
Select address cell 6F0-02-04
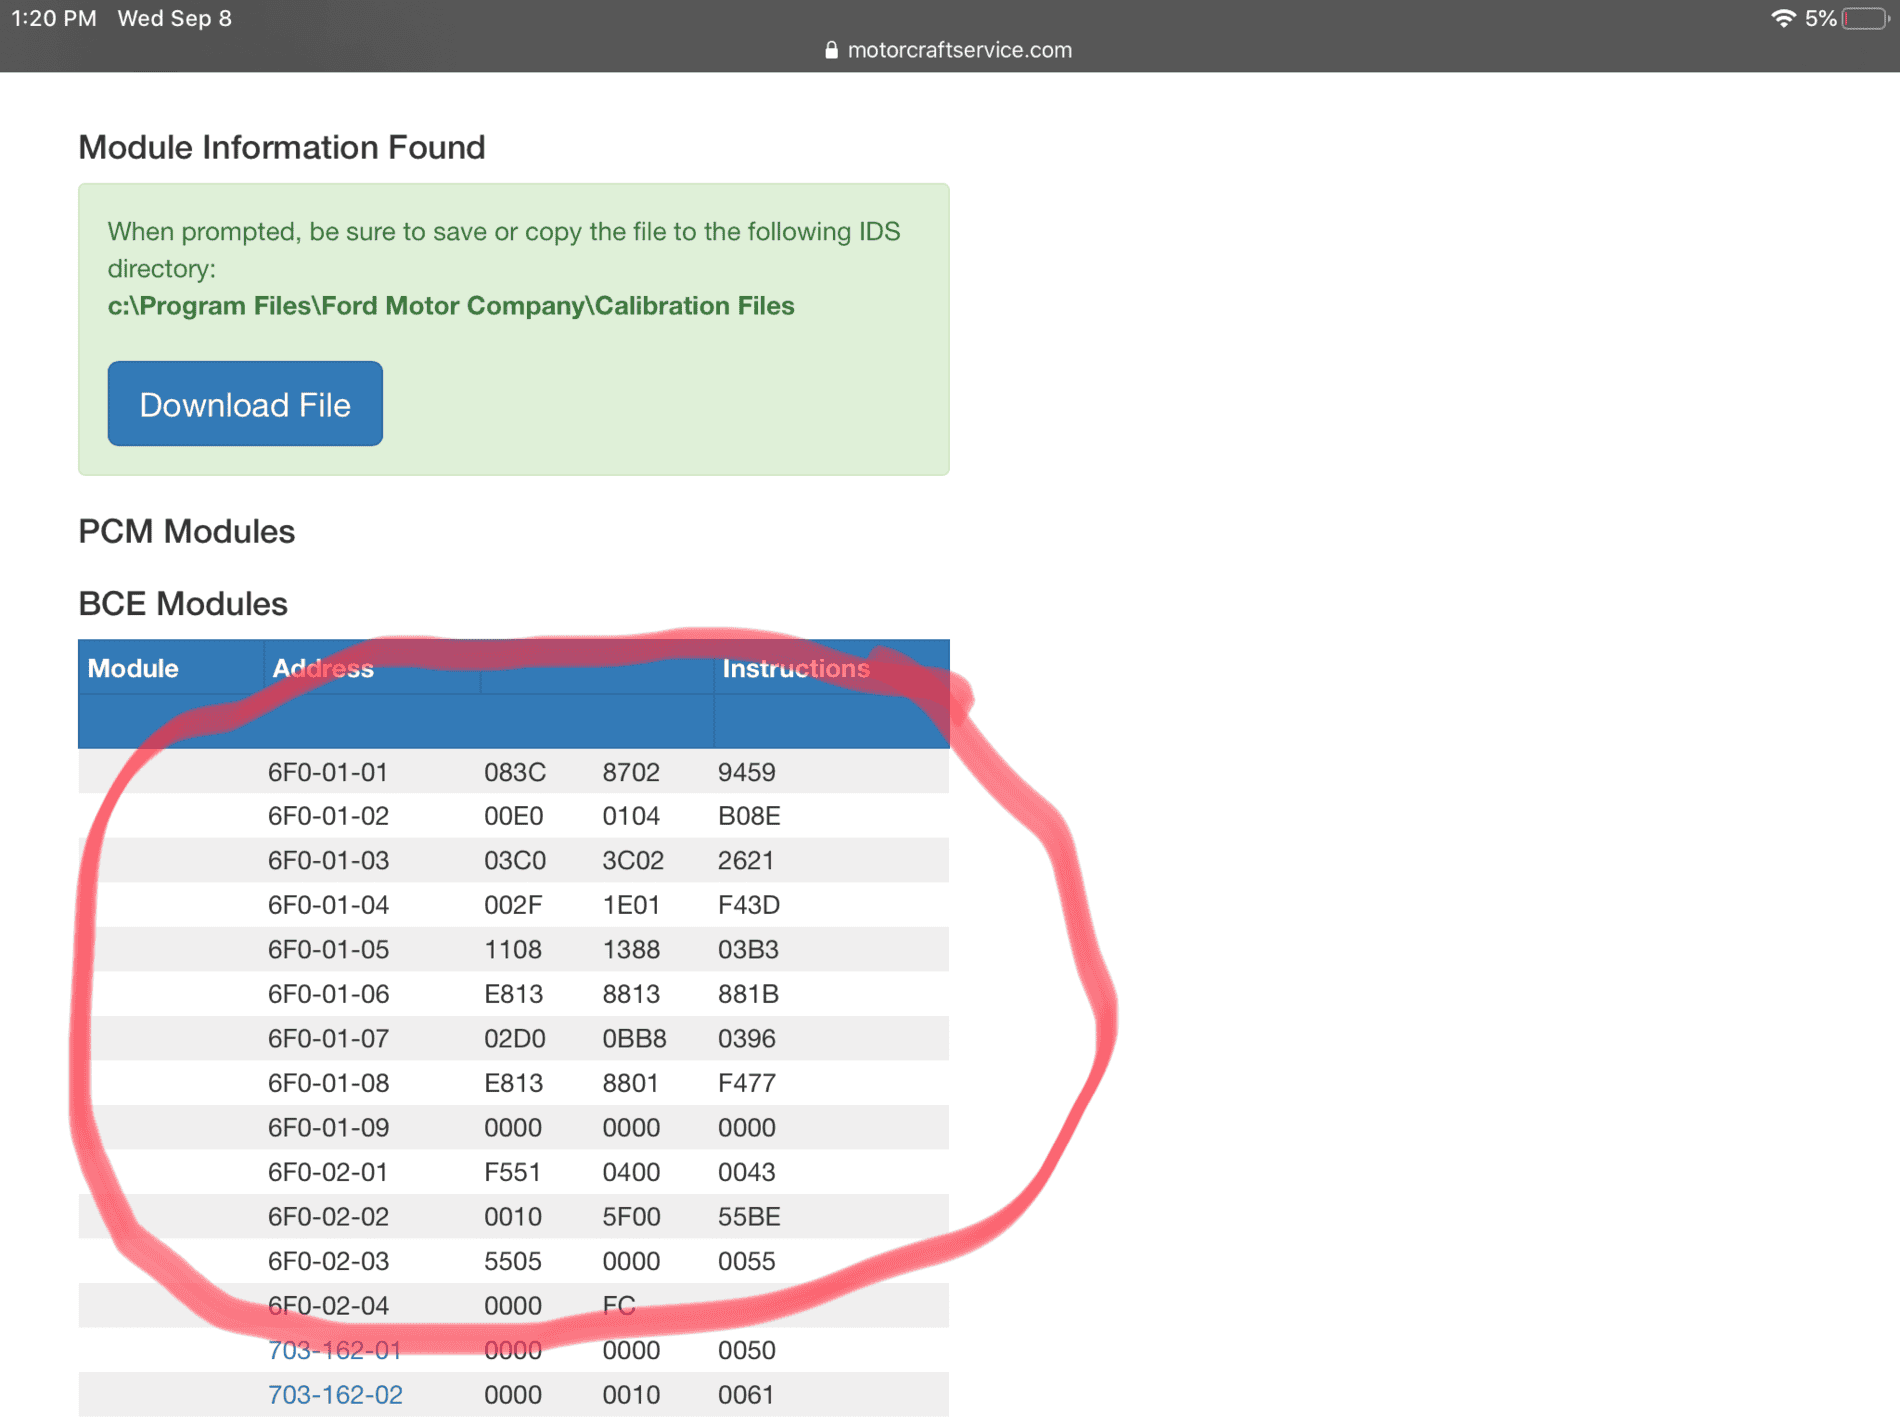tap(328, 1305)
